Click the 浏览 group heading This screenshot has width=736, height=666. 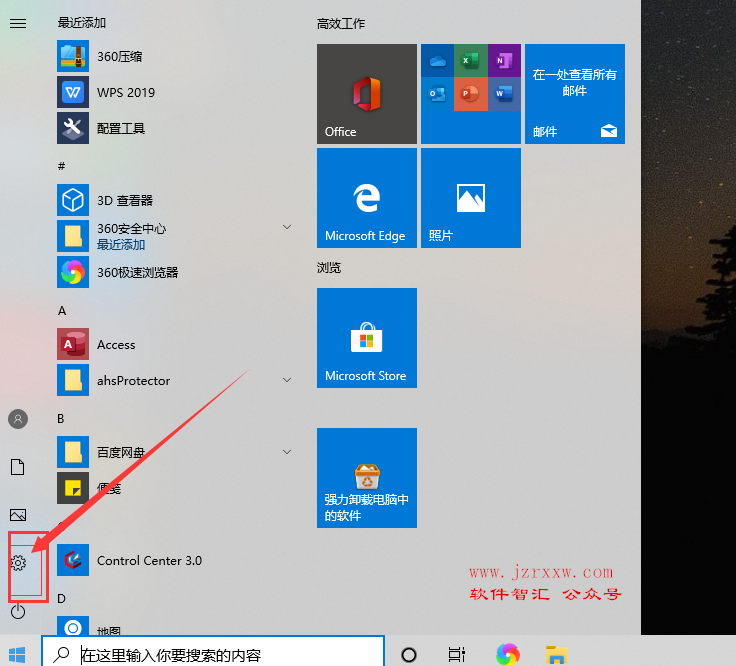point(329,268)
